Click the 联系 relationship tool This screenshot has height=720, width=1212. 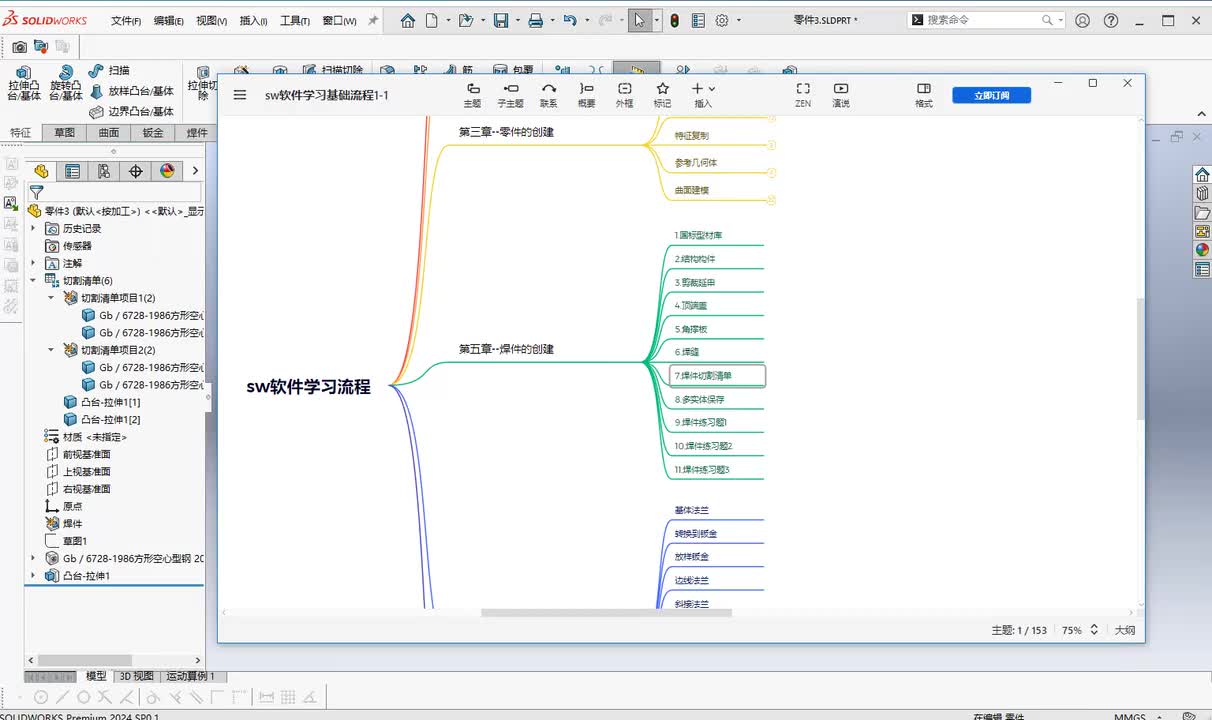click(x=549, y=95)
